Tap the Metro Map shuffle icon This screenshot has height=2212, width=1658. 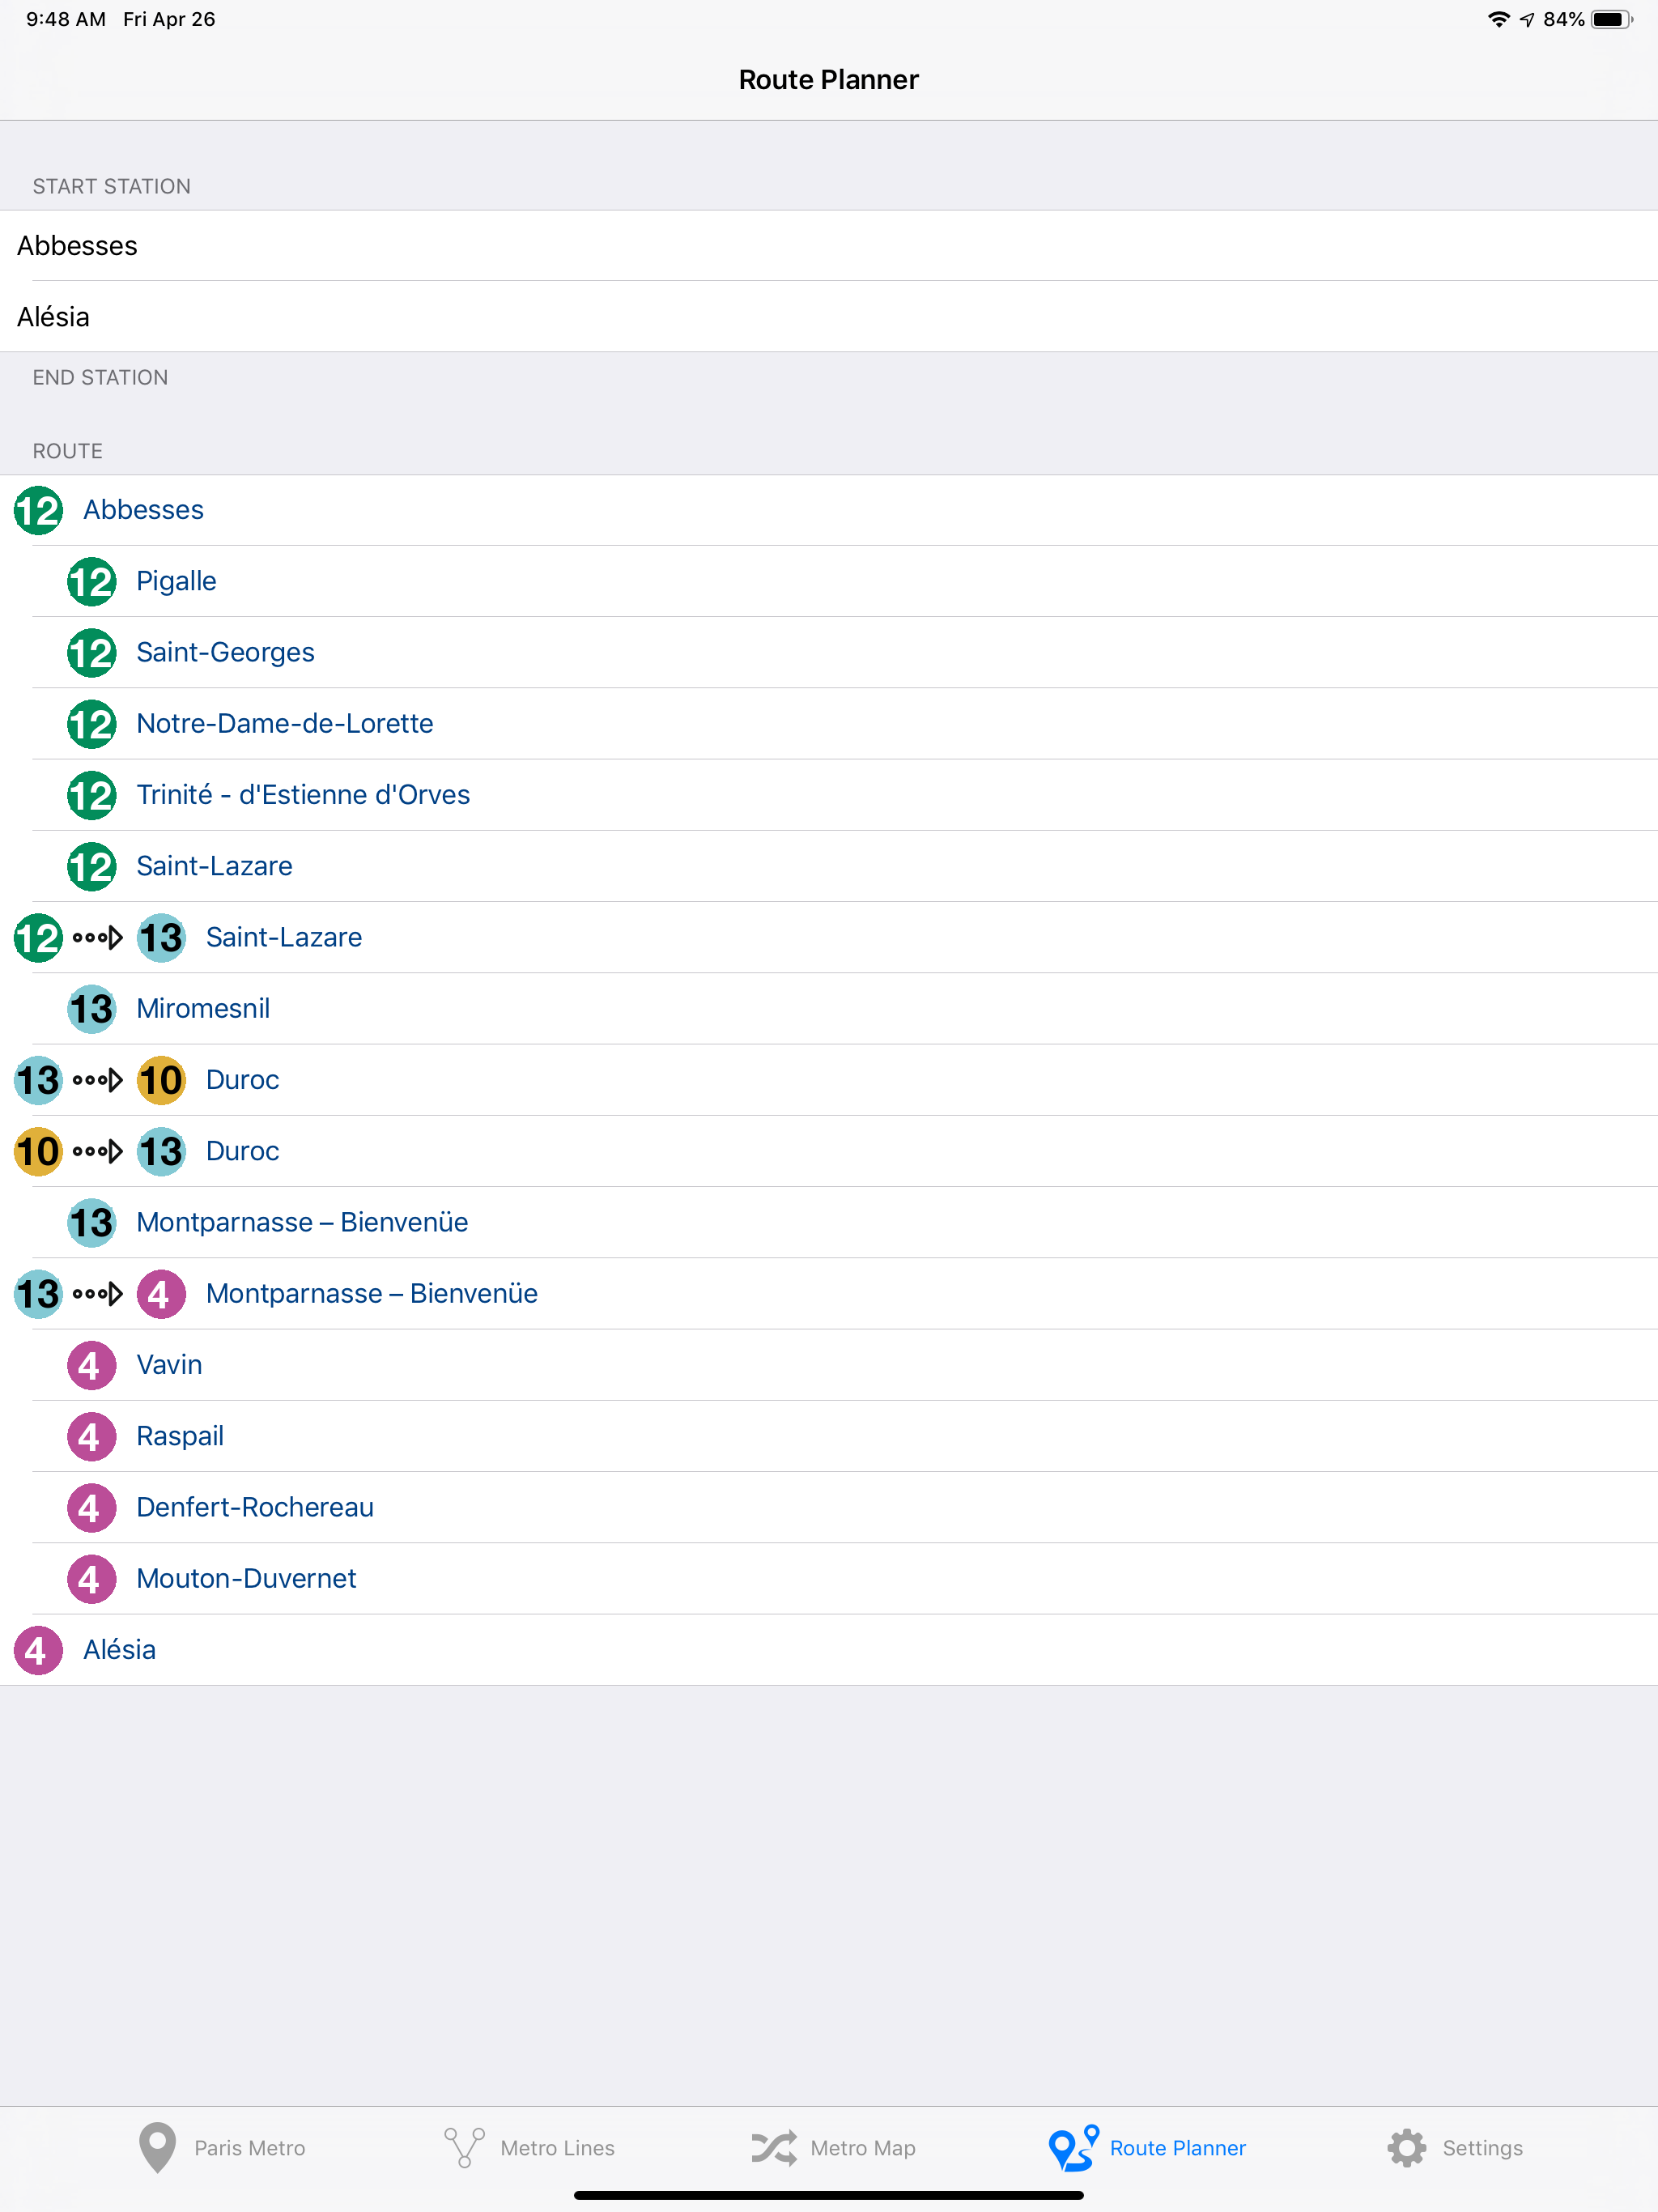[x=774, y=2148]
